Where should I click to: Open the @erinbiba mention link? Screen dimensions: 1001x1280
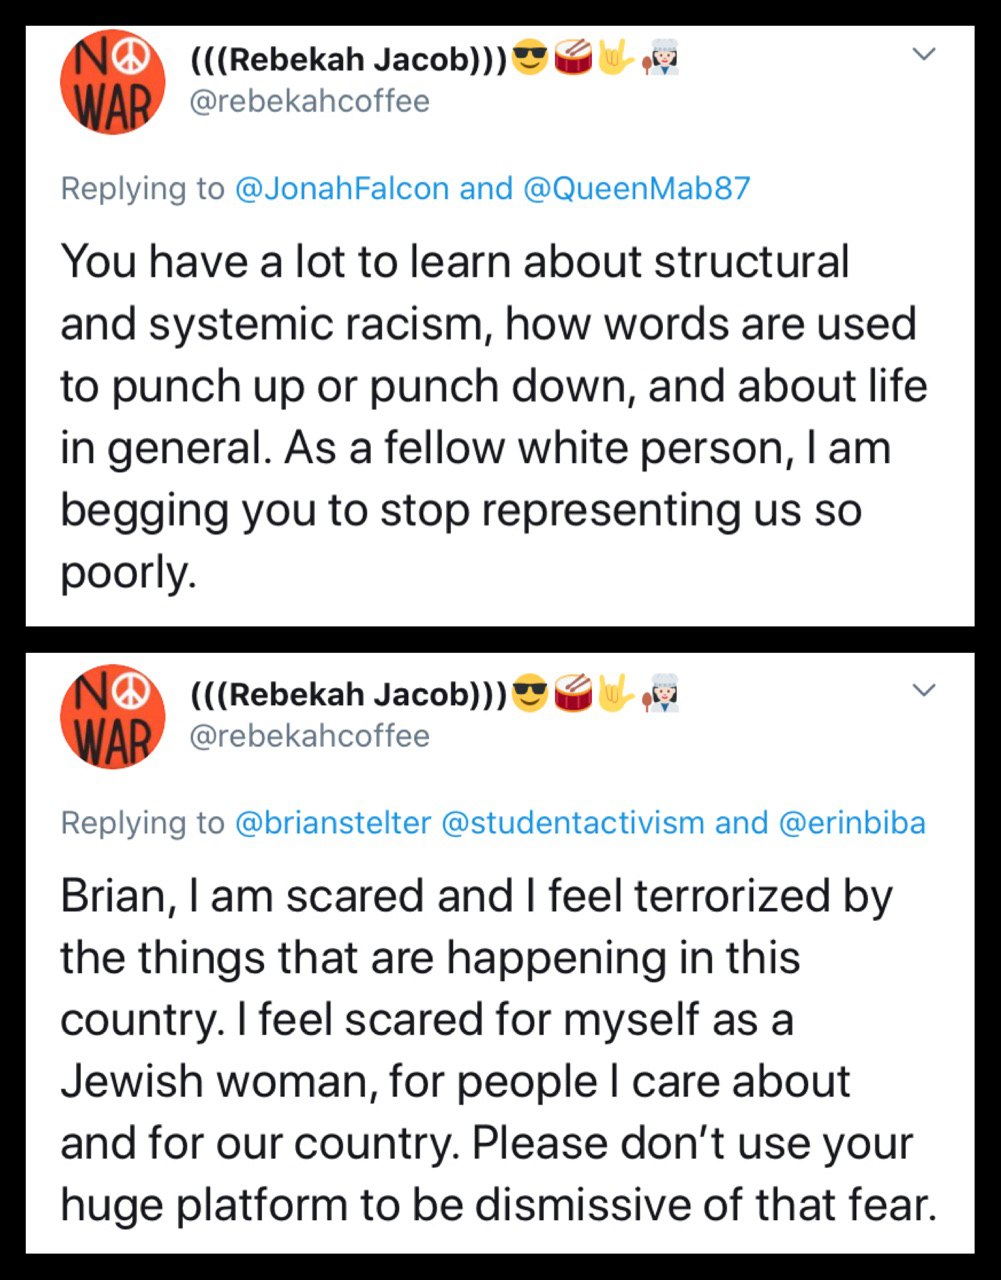851,822
